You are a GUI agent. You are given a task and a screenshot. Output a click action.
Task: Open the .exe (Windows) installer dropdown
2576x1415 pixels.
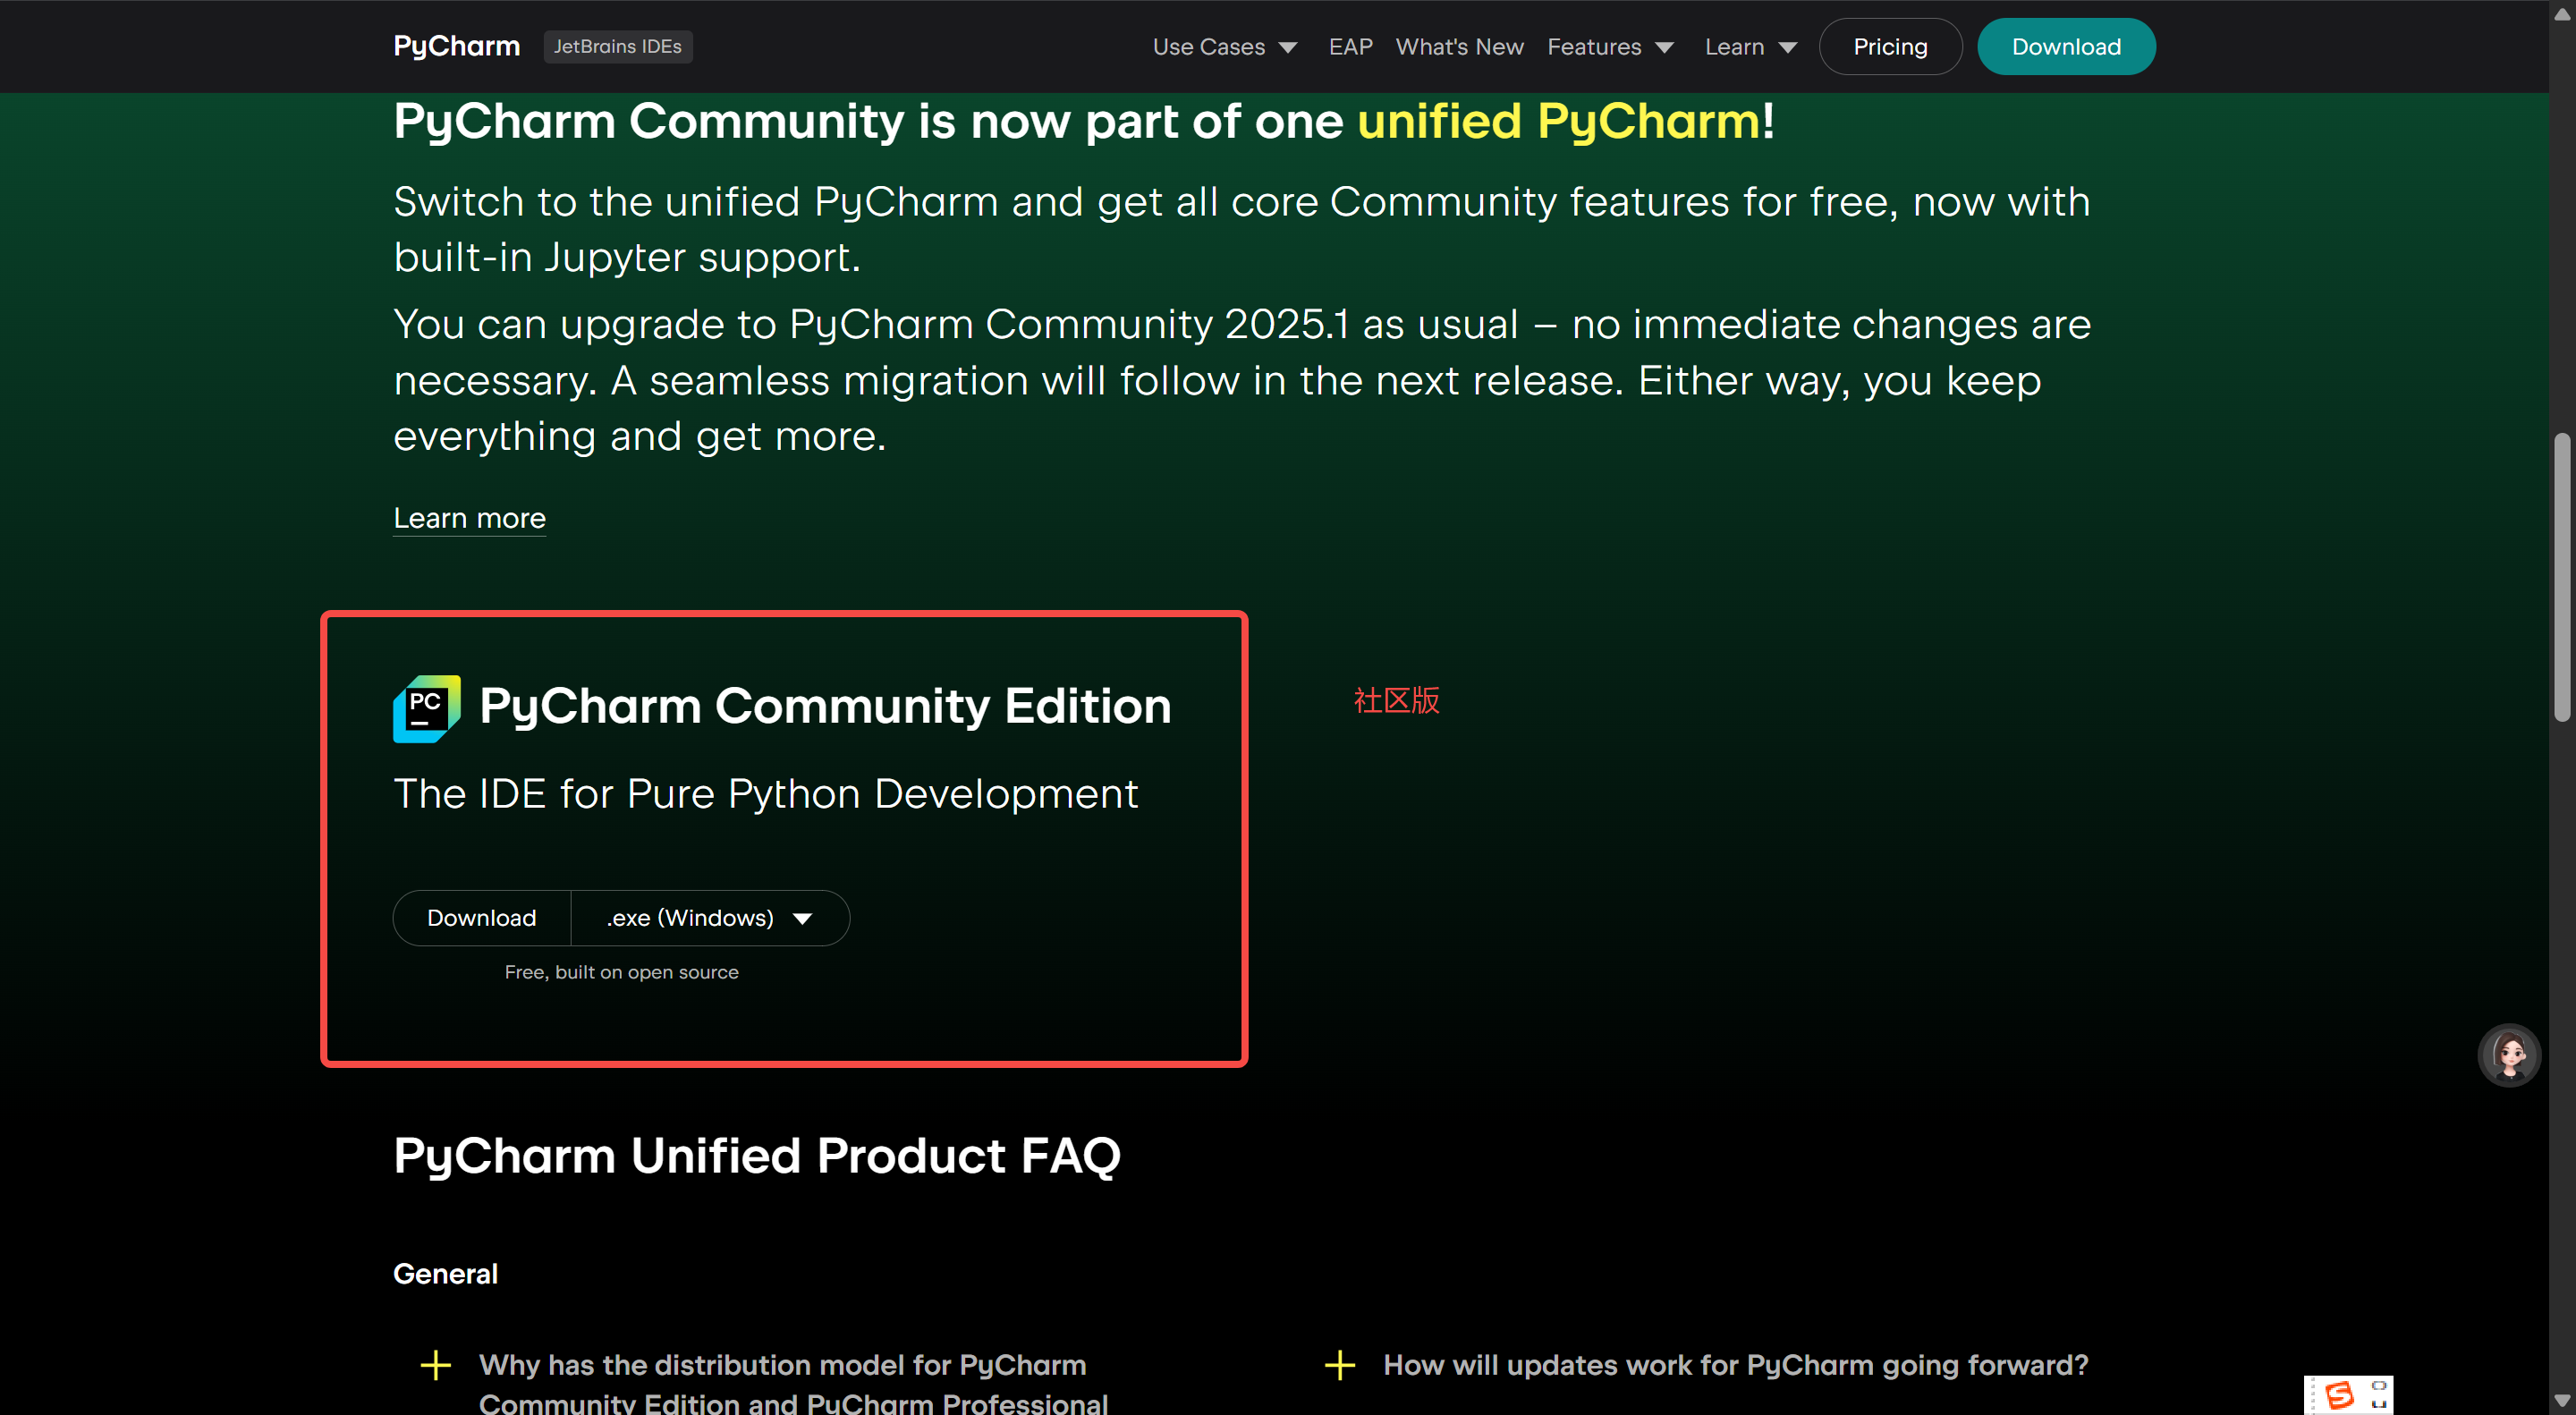(x=709, y=918)
